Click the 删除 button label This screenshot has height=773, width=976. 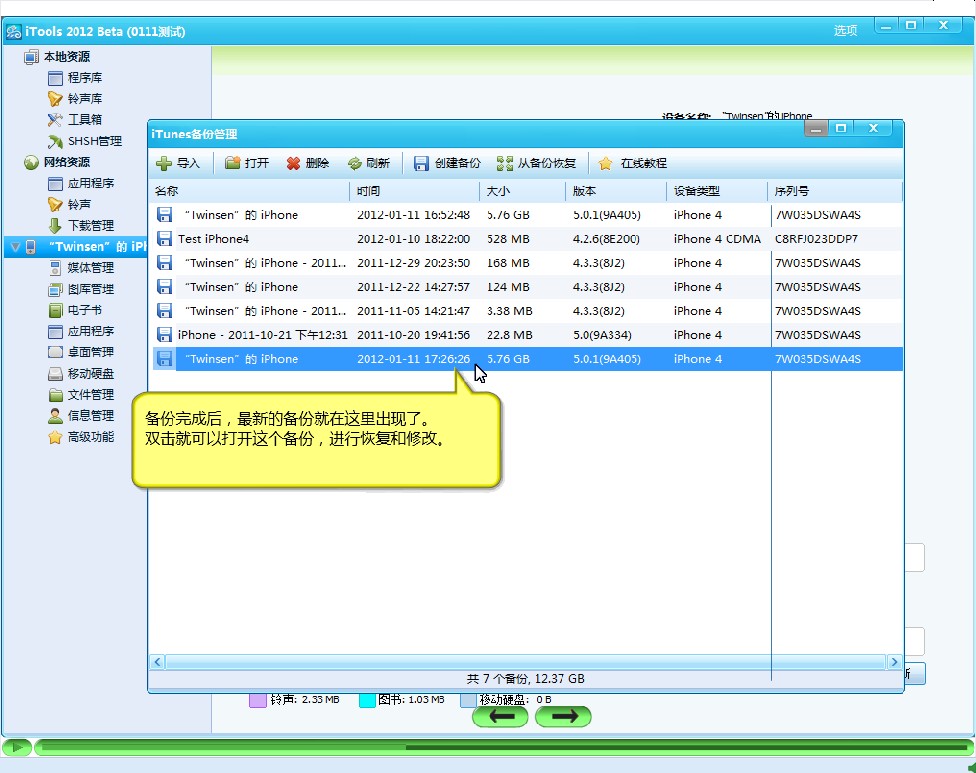[x=317, y=163]
